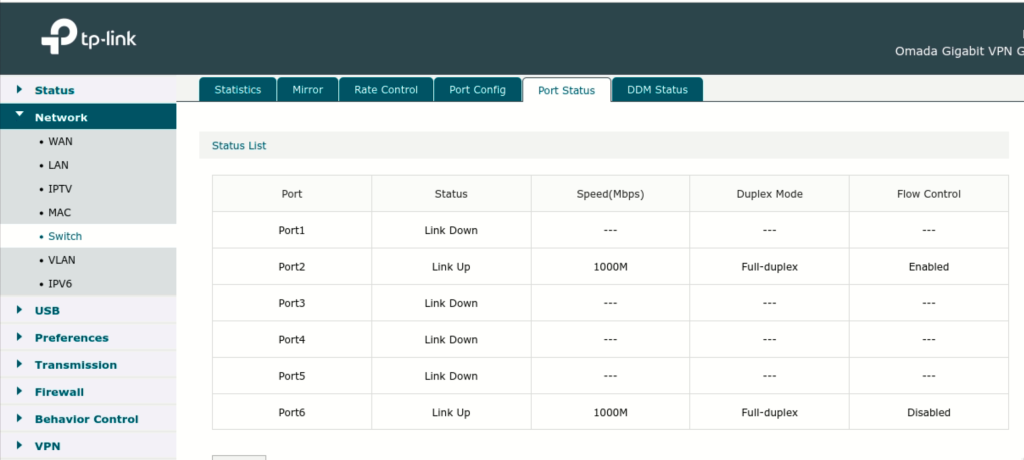
Task: Click Port6's 1000M speed value
Action: coord(611,412)
